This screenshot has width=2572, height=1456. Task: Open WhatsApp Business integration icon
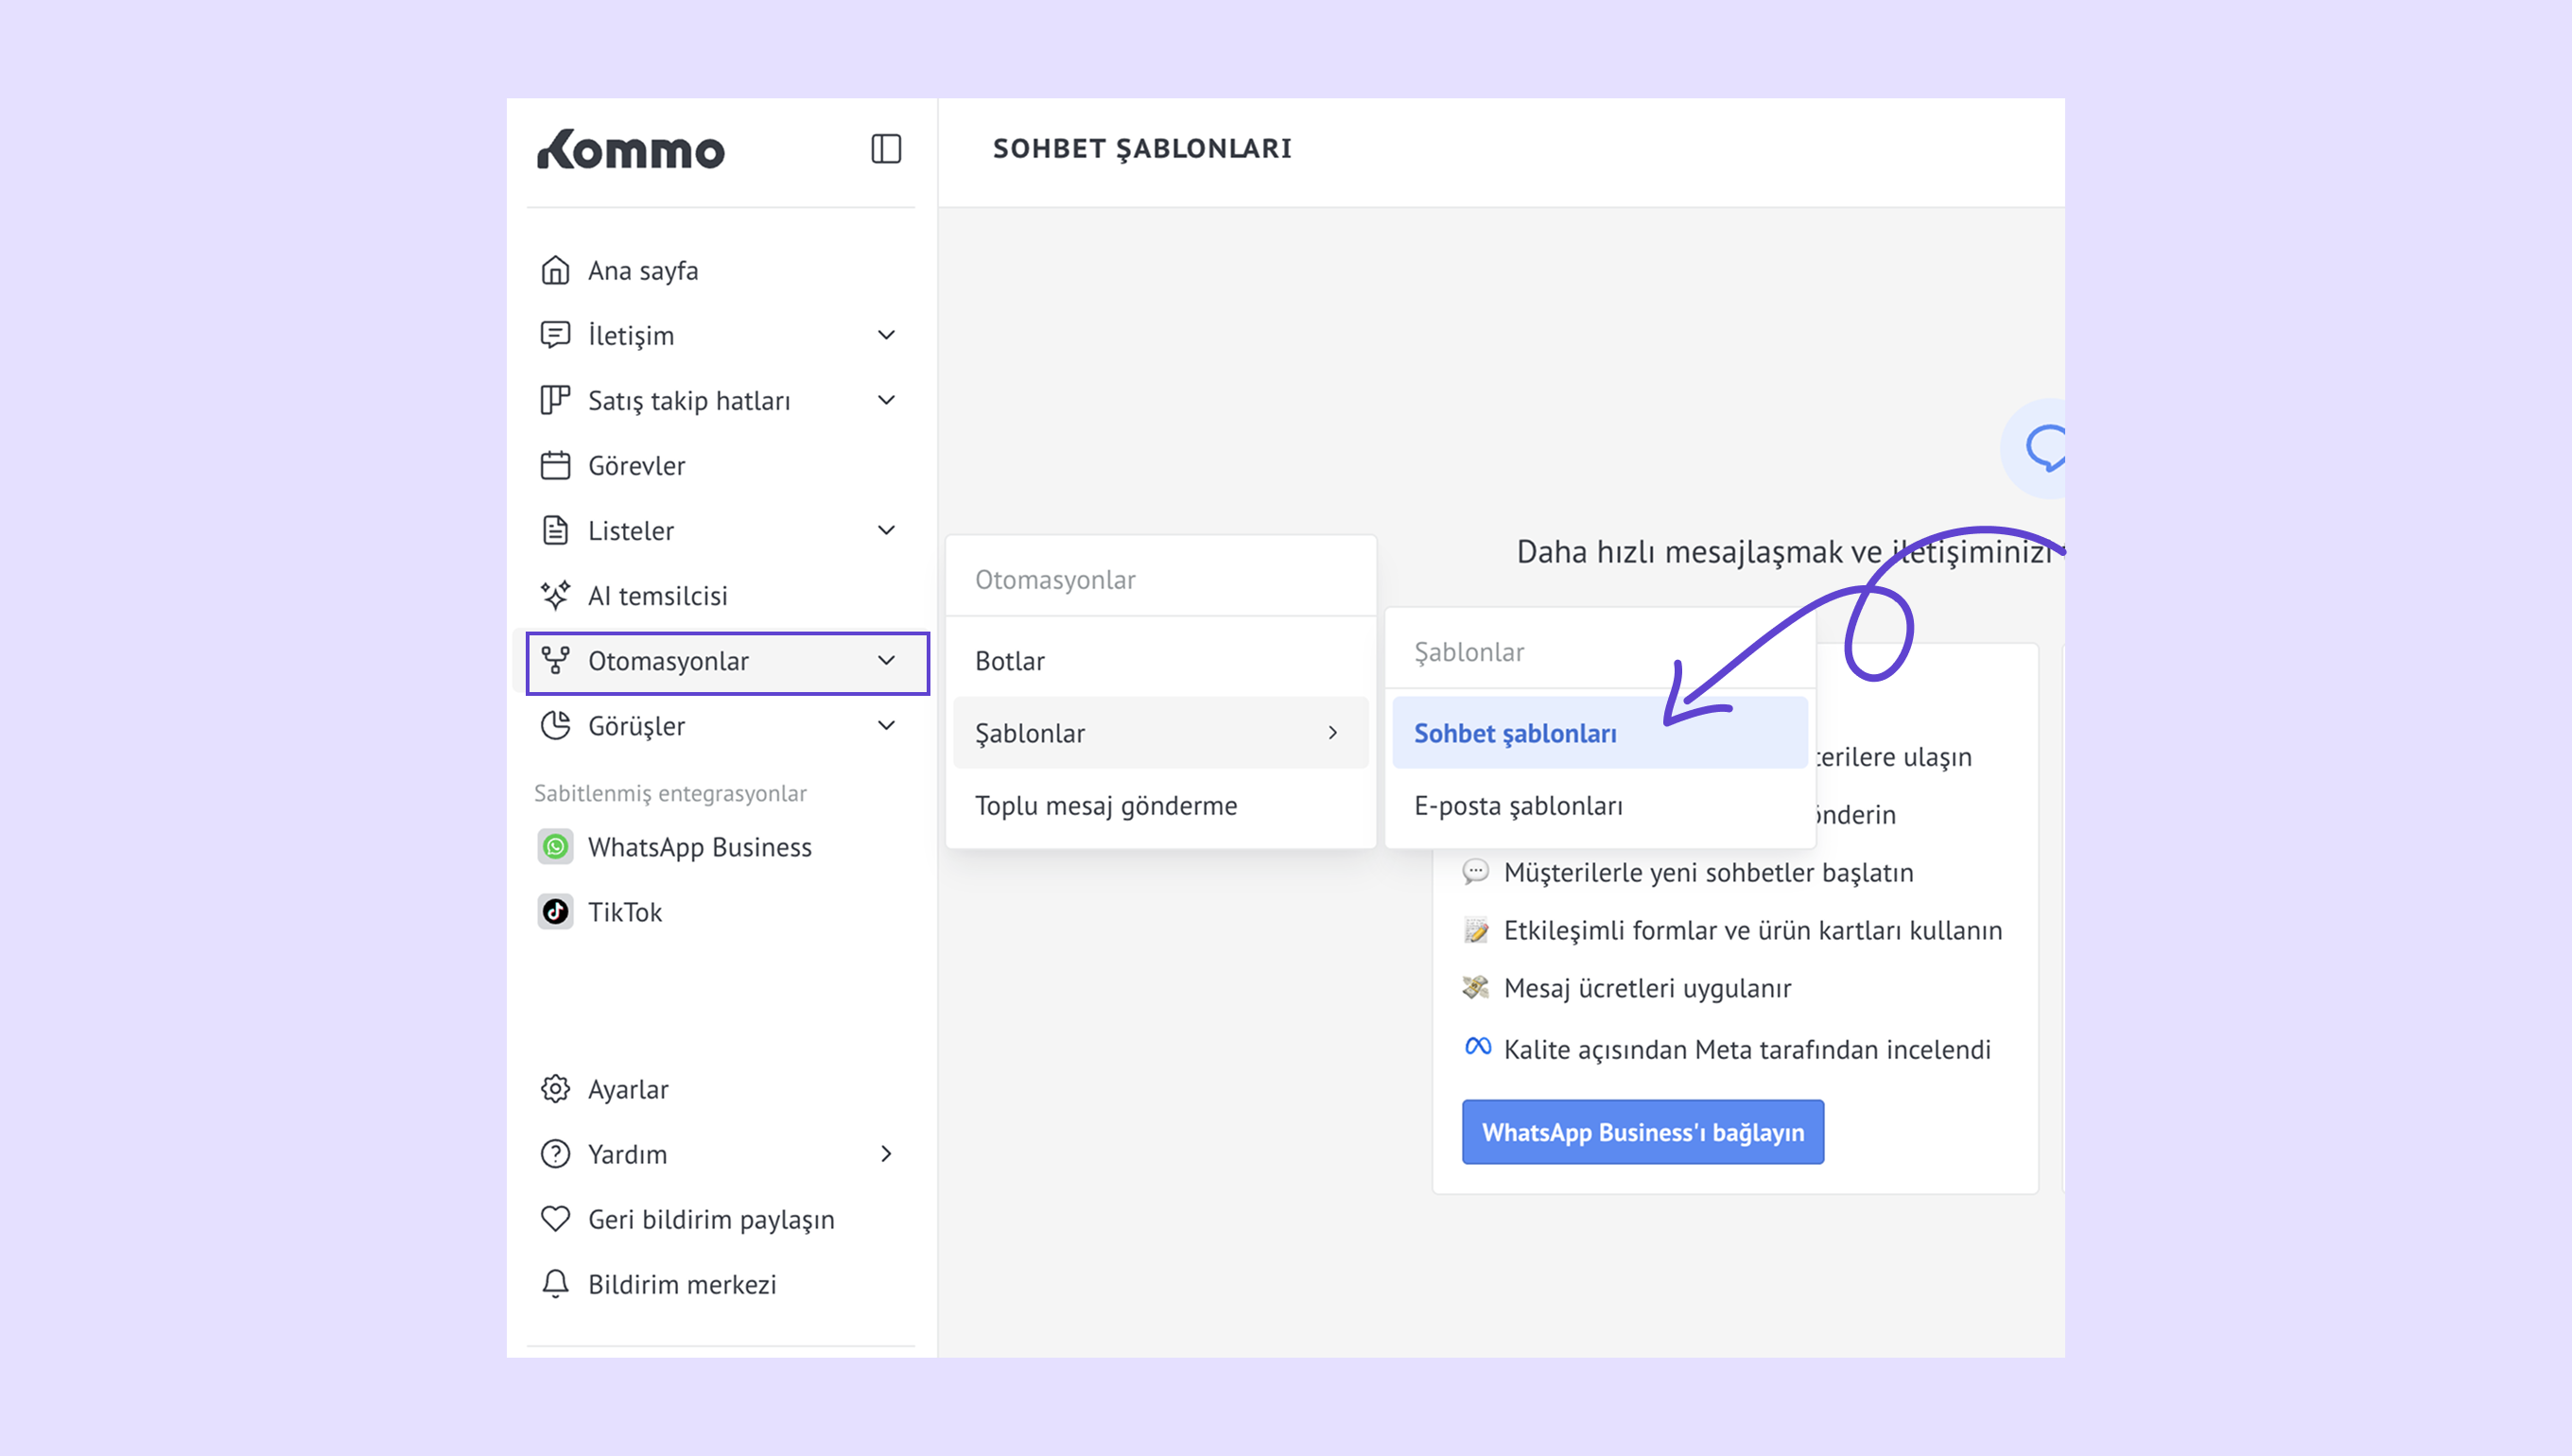click(555, 847)
